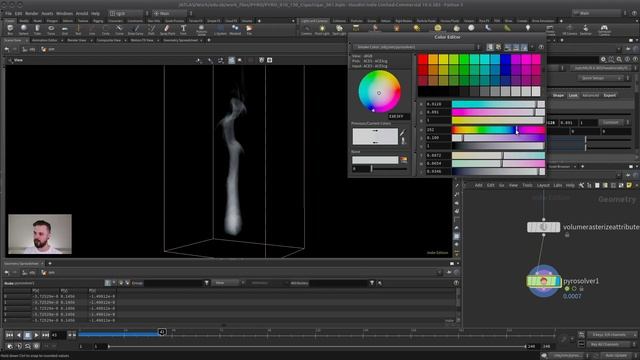Click inside the color wheel
Image resolution: width=640 pixels, height=360 pixels.
tap(379, 91)
